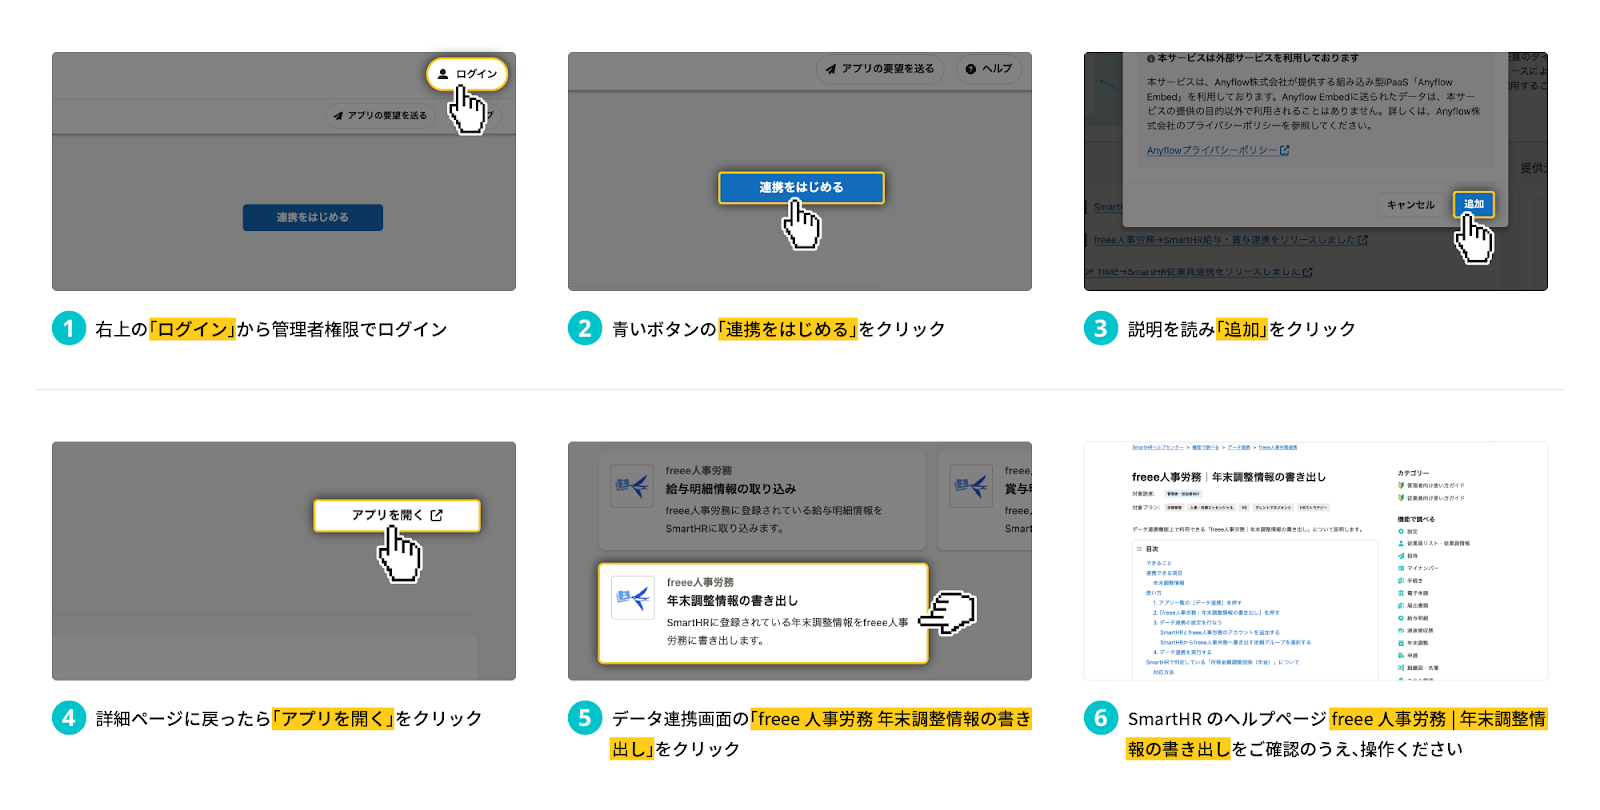The image size is (1600, 810).
Task: Click the データ連携 breadcrumb link
Action: (x=1239, y=448)
